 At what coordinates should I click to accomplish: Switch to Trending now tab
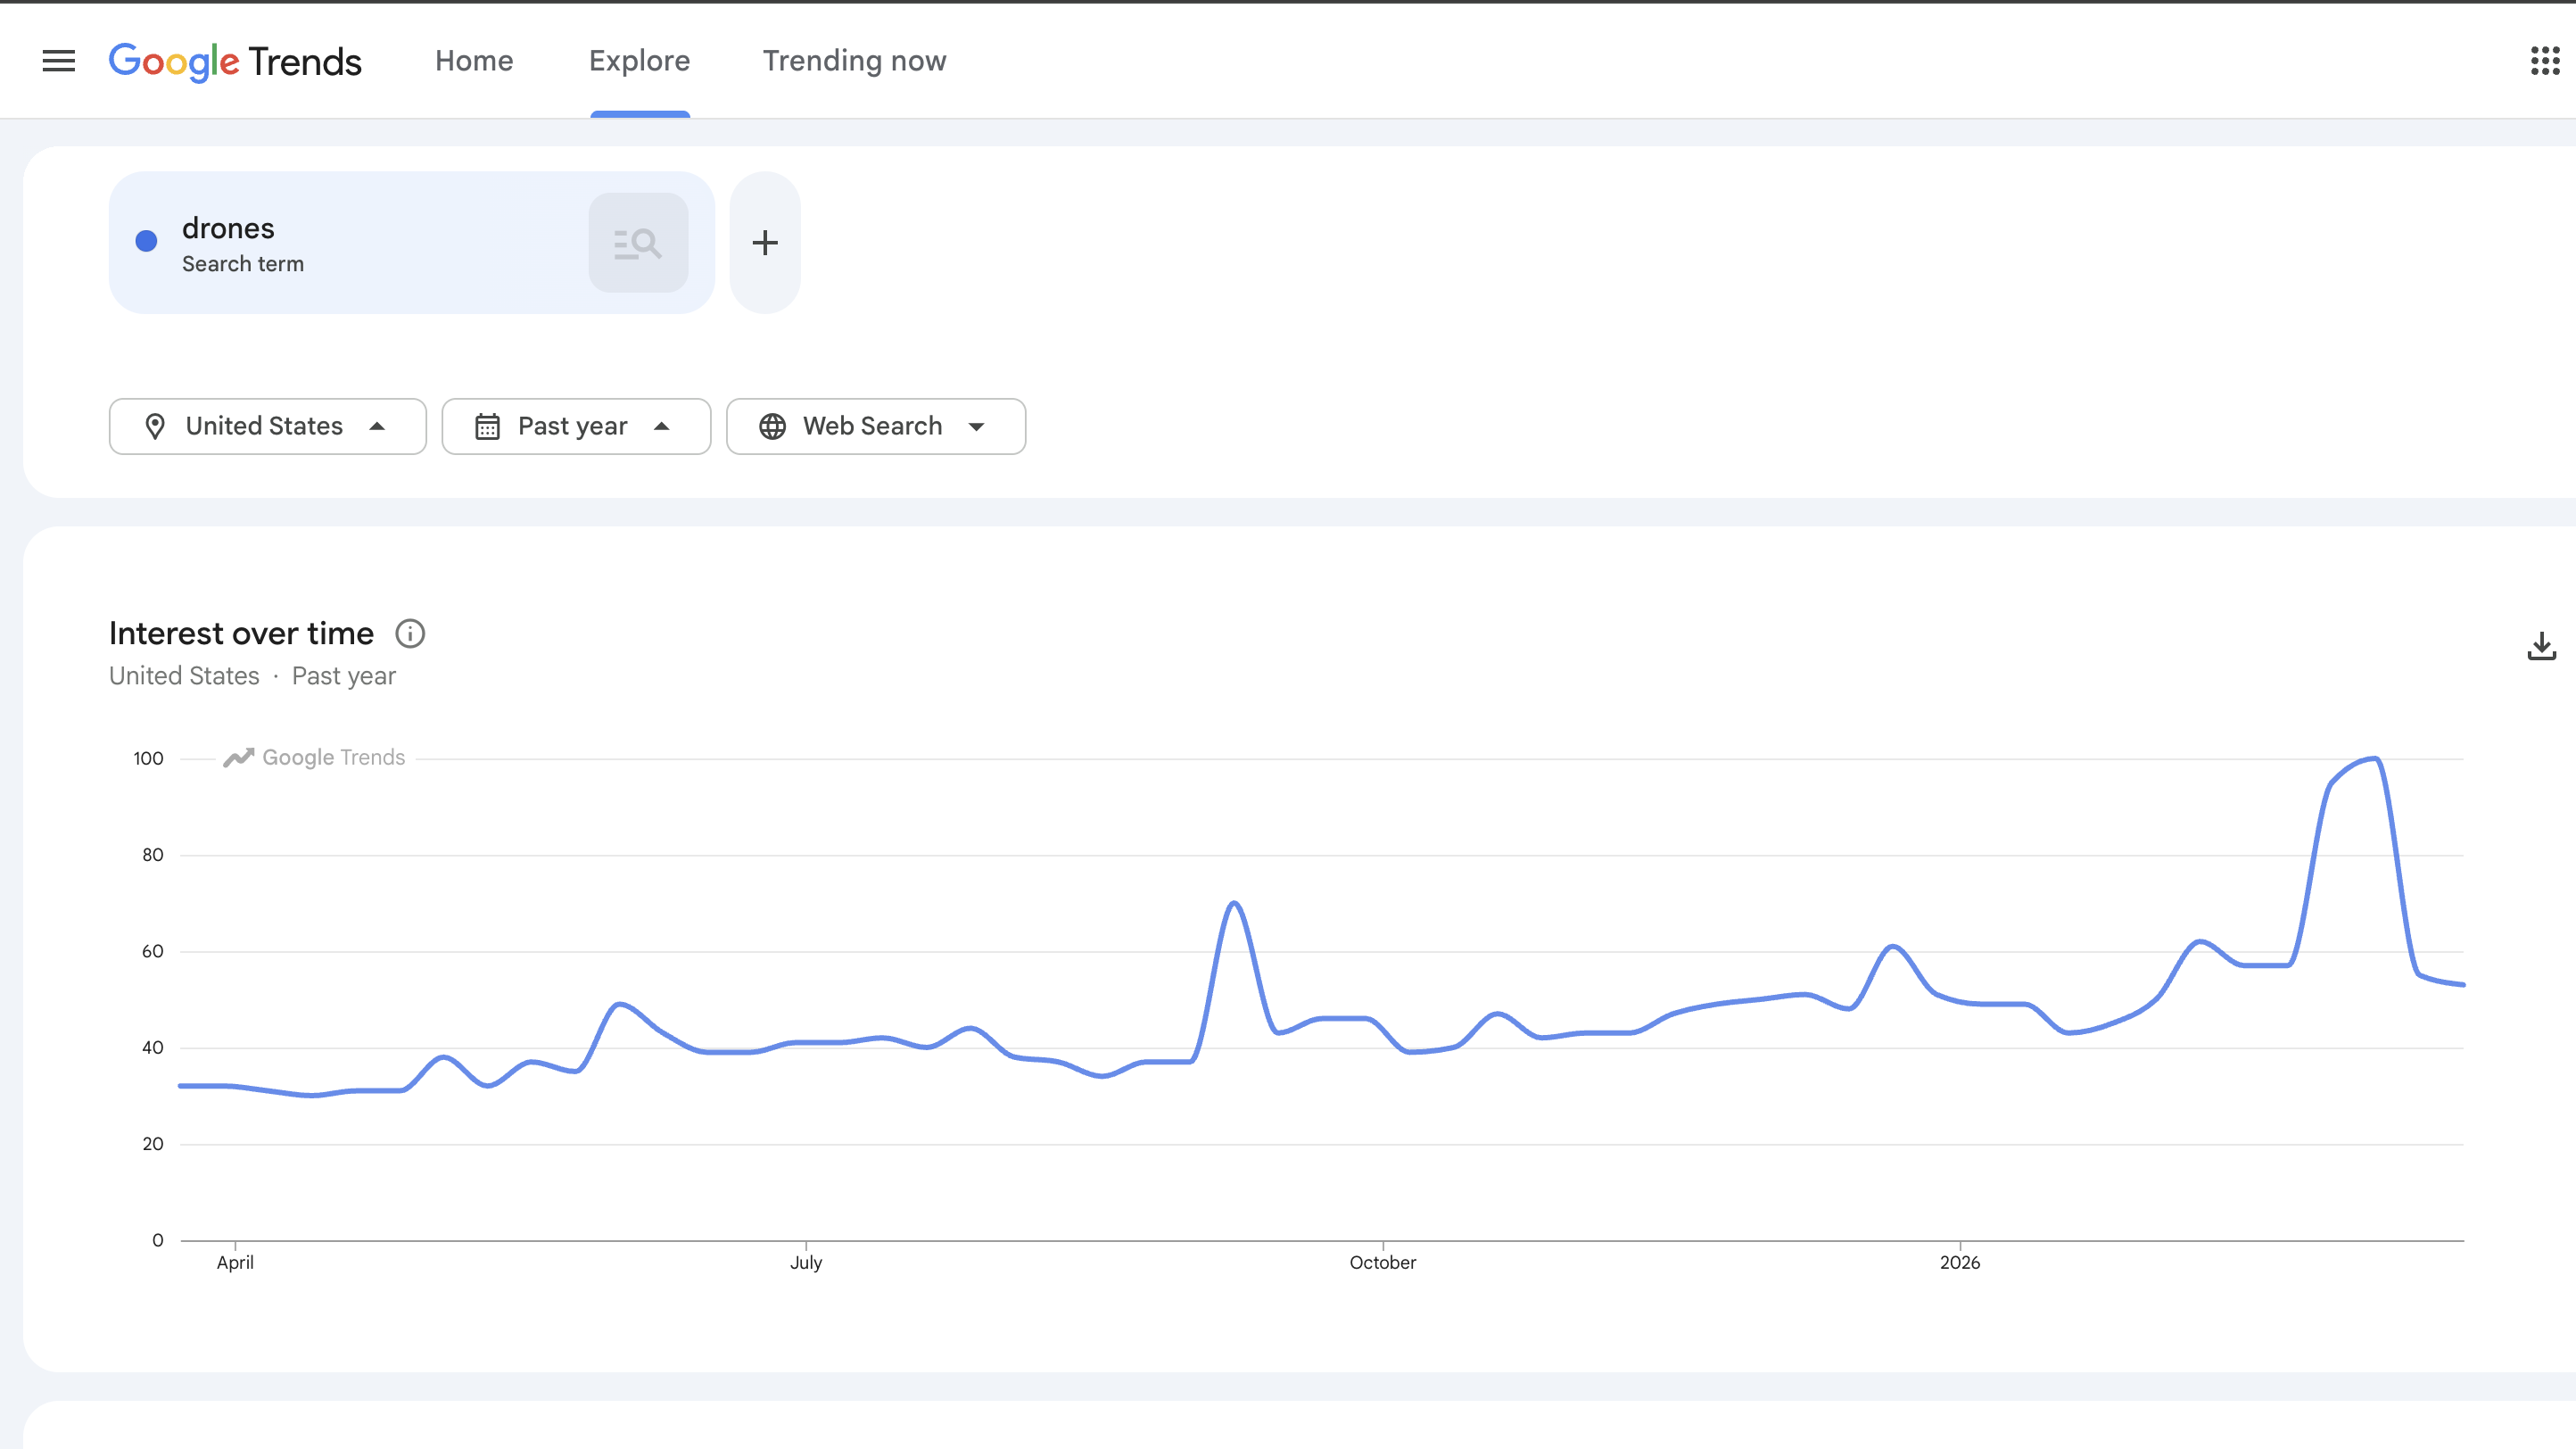[x=854, y=61]
